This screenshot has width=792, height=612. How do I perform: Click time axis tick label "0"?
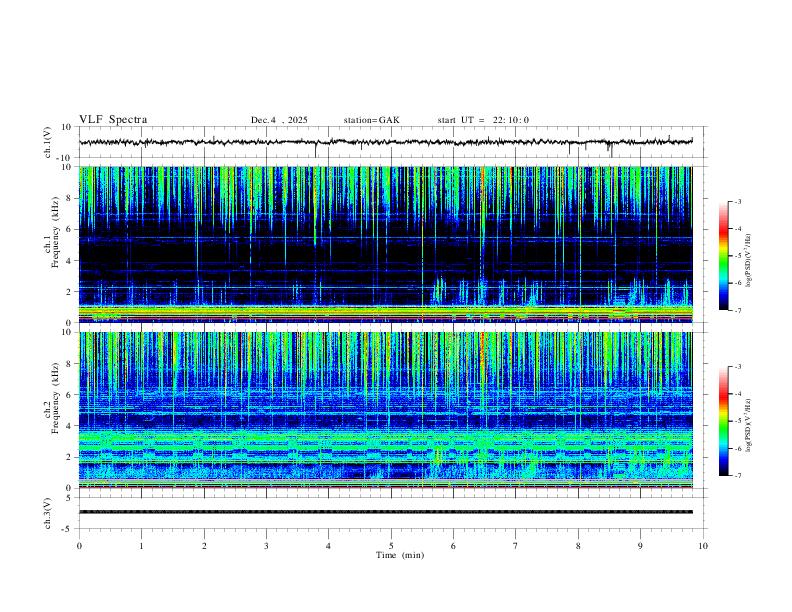click(x=79, y=546)
